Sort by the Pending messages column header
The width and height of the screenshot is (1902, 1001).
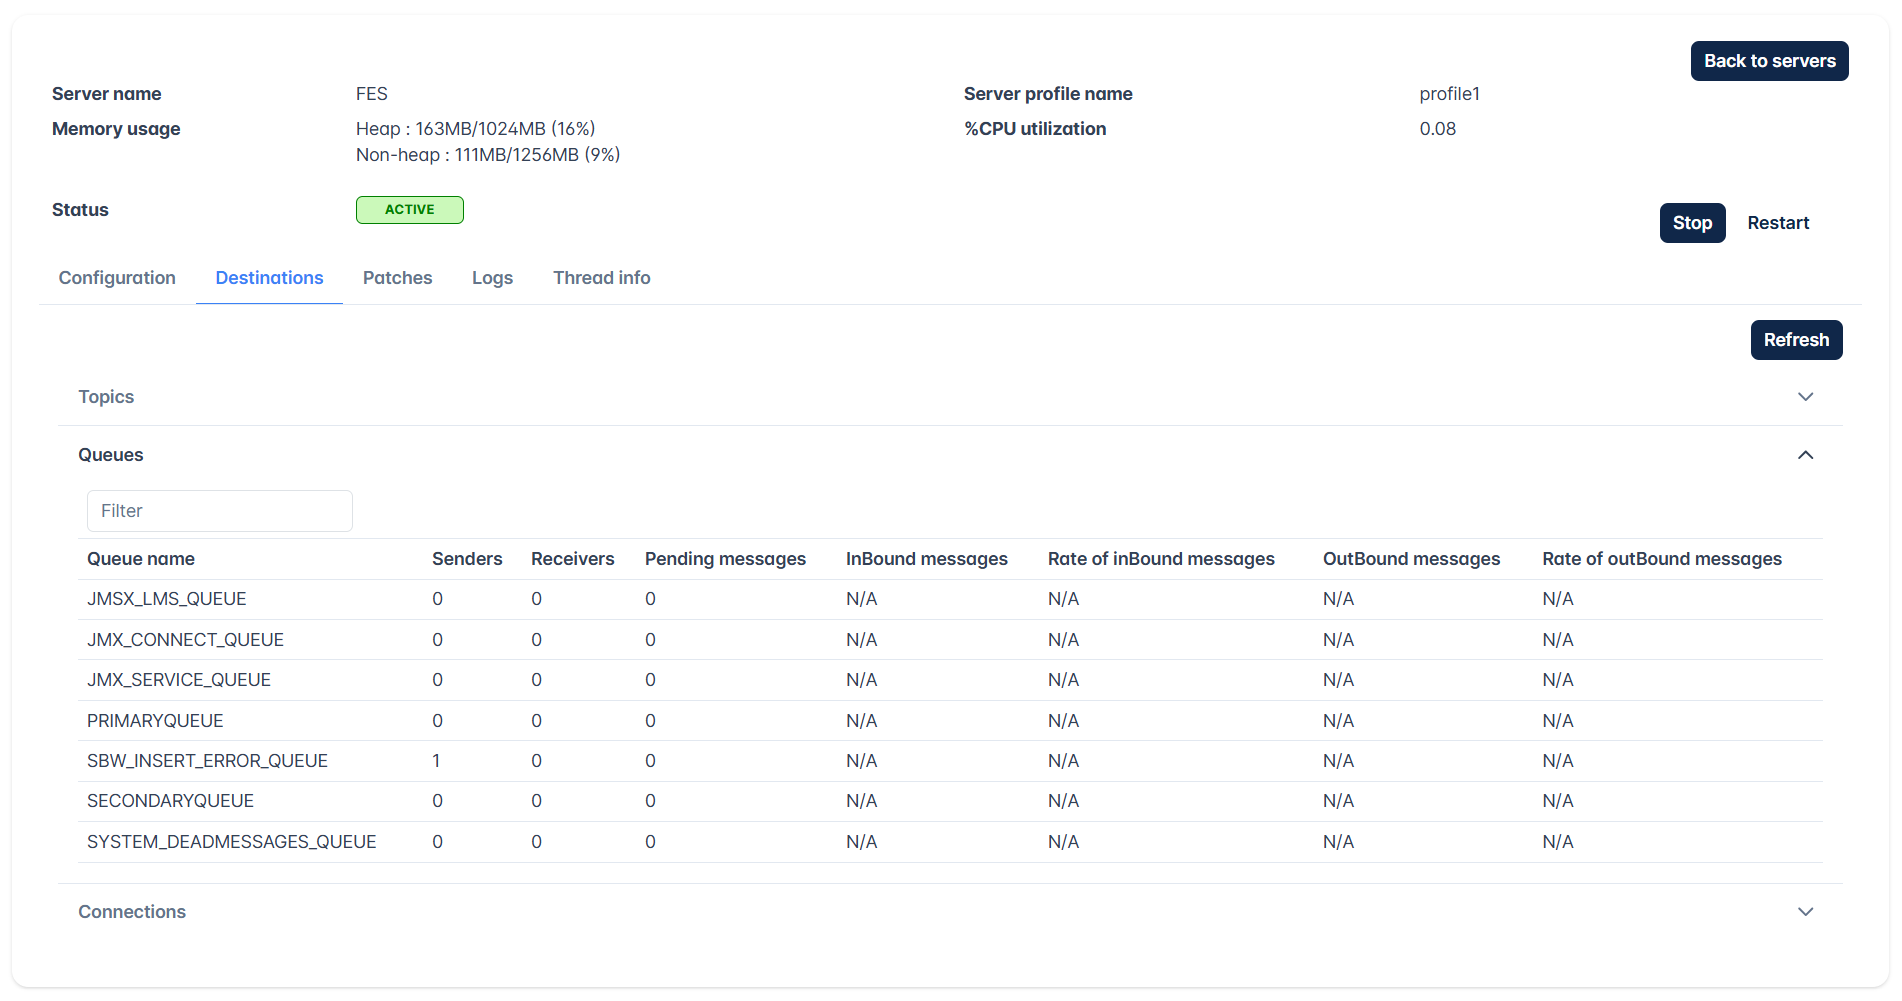click(x=725, y=559)
